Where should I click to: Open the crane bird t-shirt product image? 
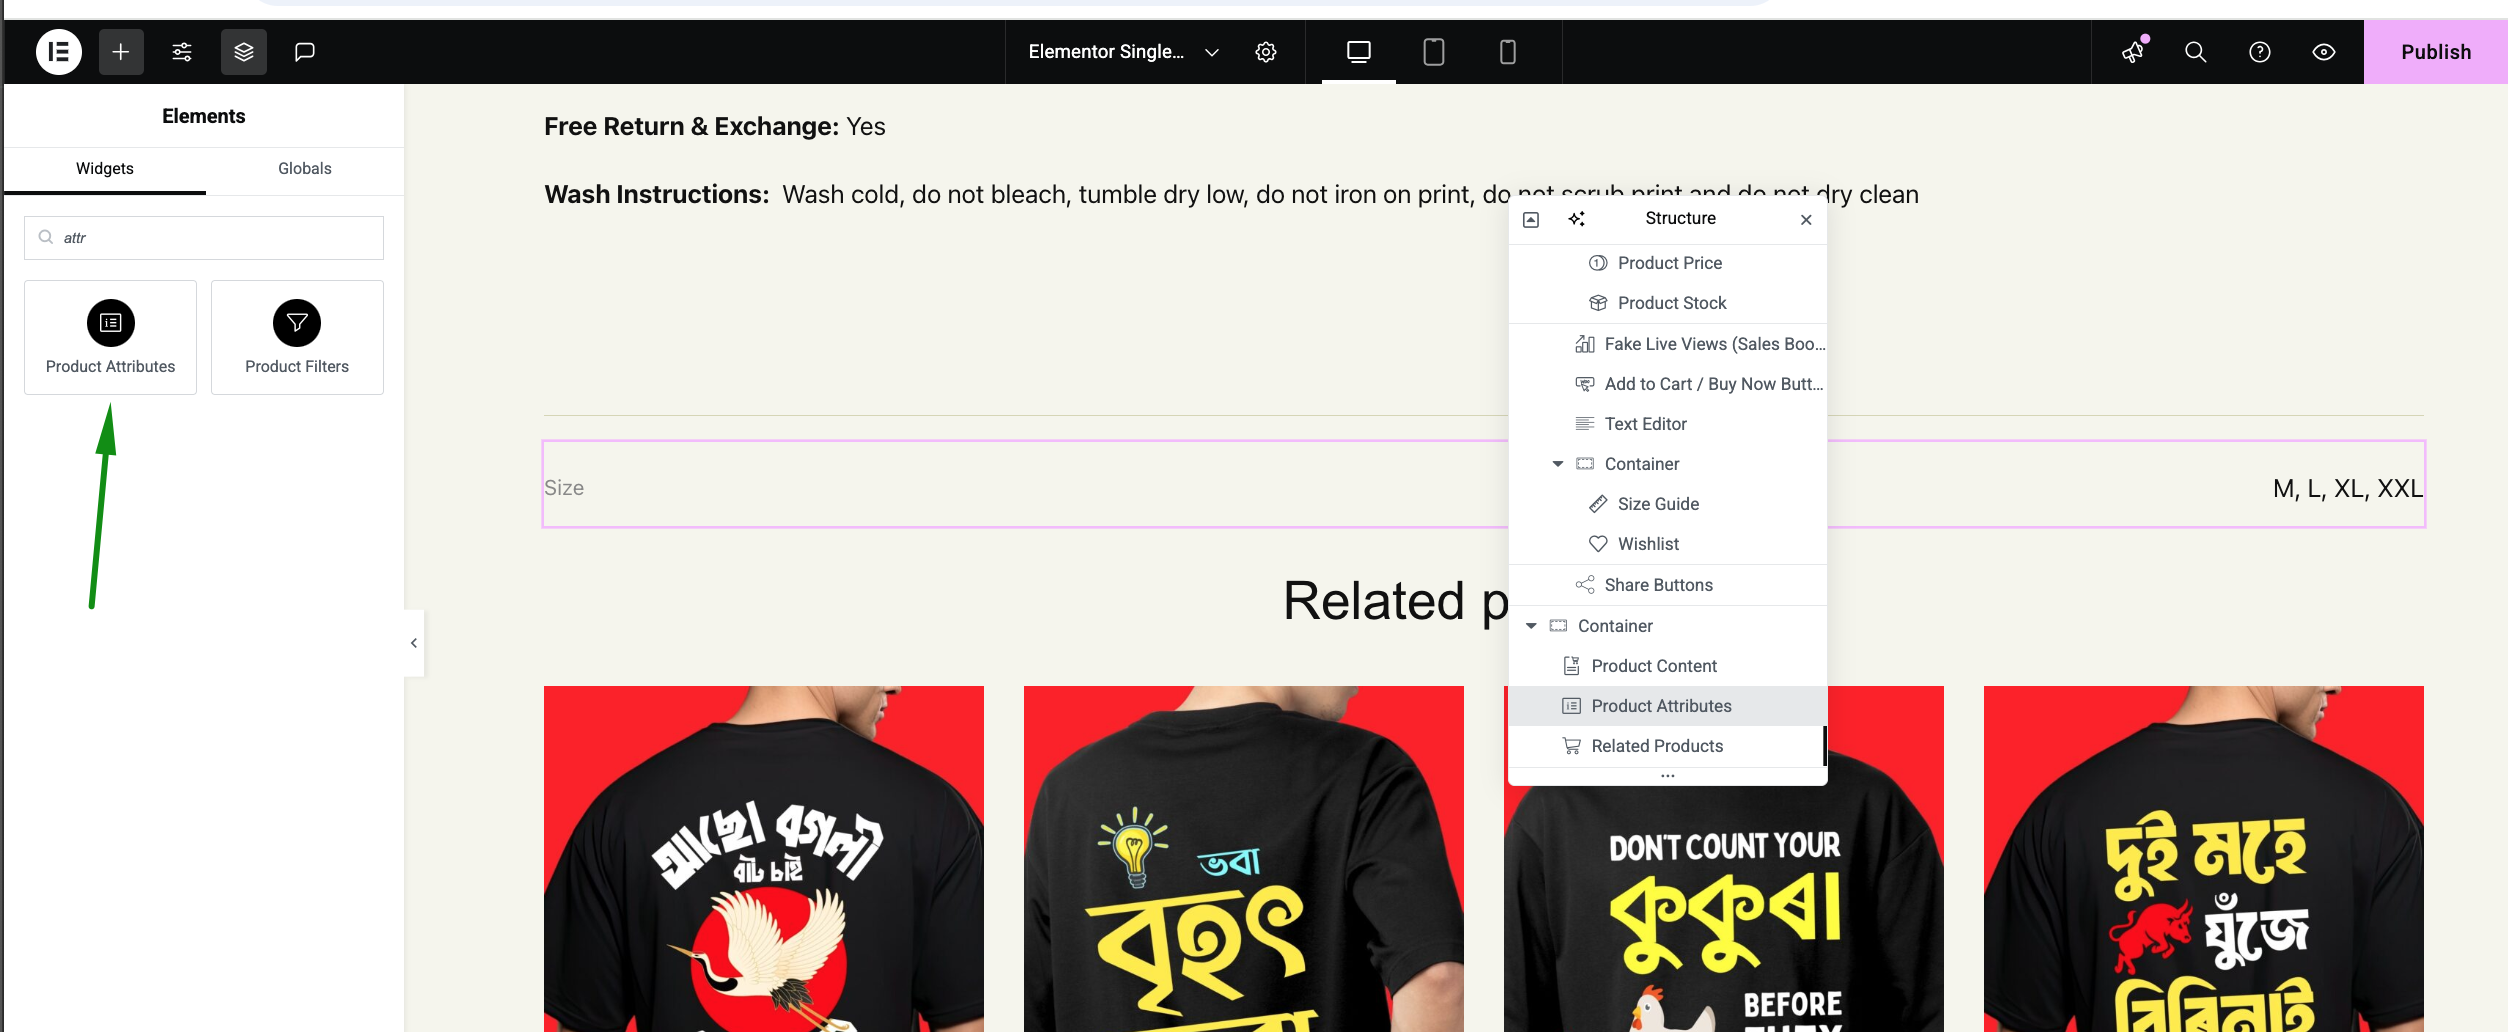[764, 859]
